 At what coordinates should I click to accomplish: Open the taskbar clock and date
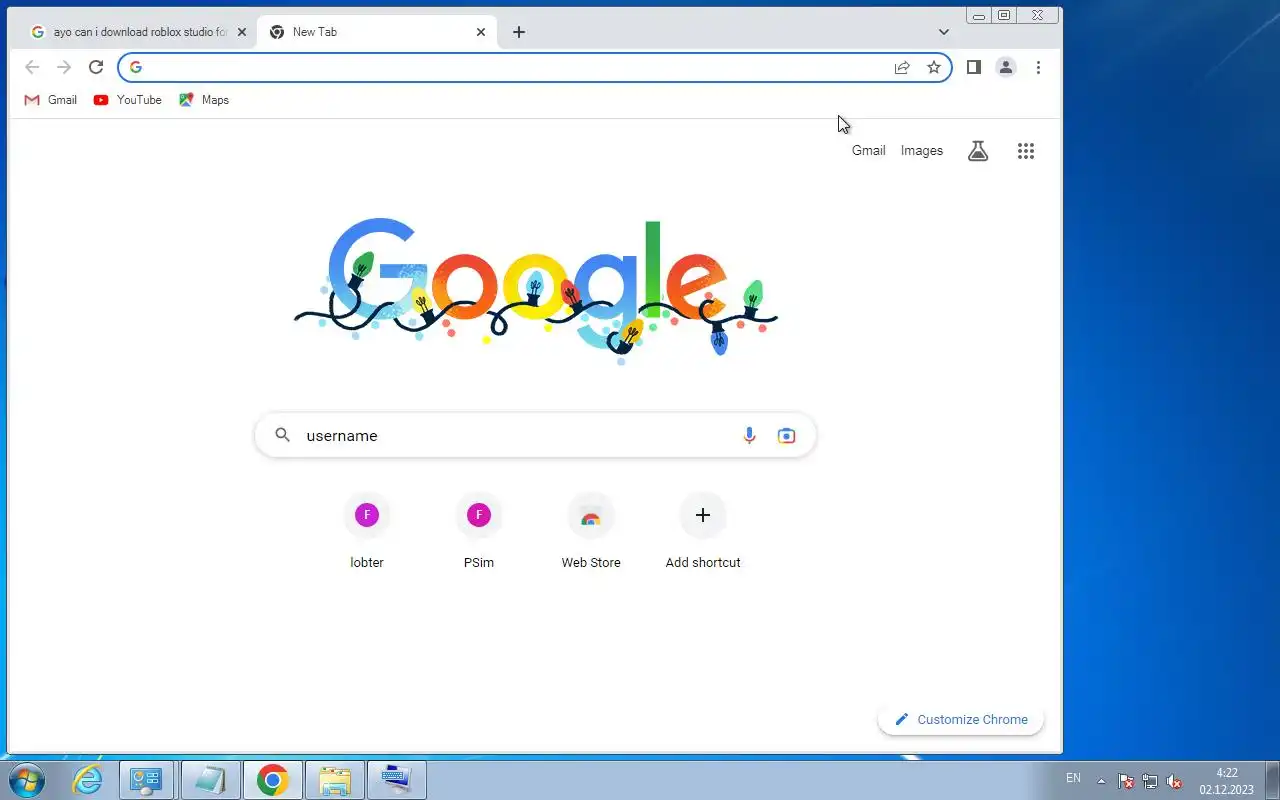(x=1226, y=781)
